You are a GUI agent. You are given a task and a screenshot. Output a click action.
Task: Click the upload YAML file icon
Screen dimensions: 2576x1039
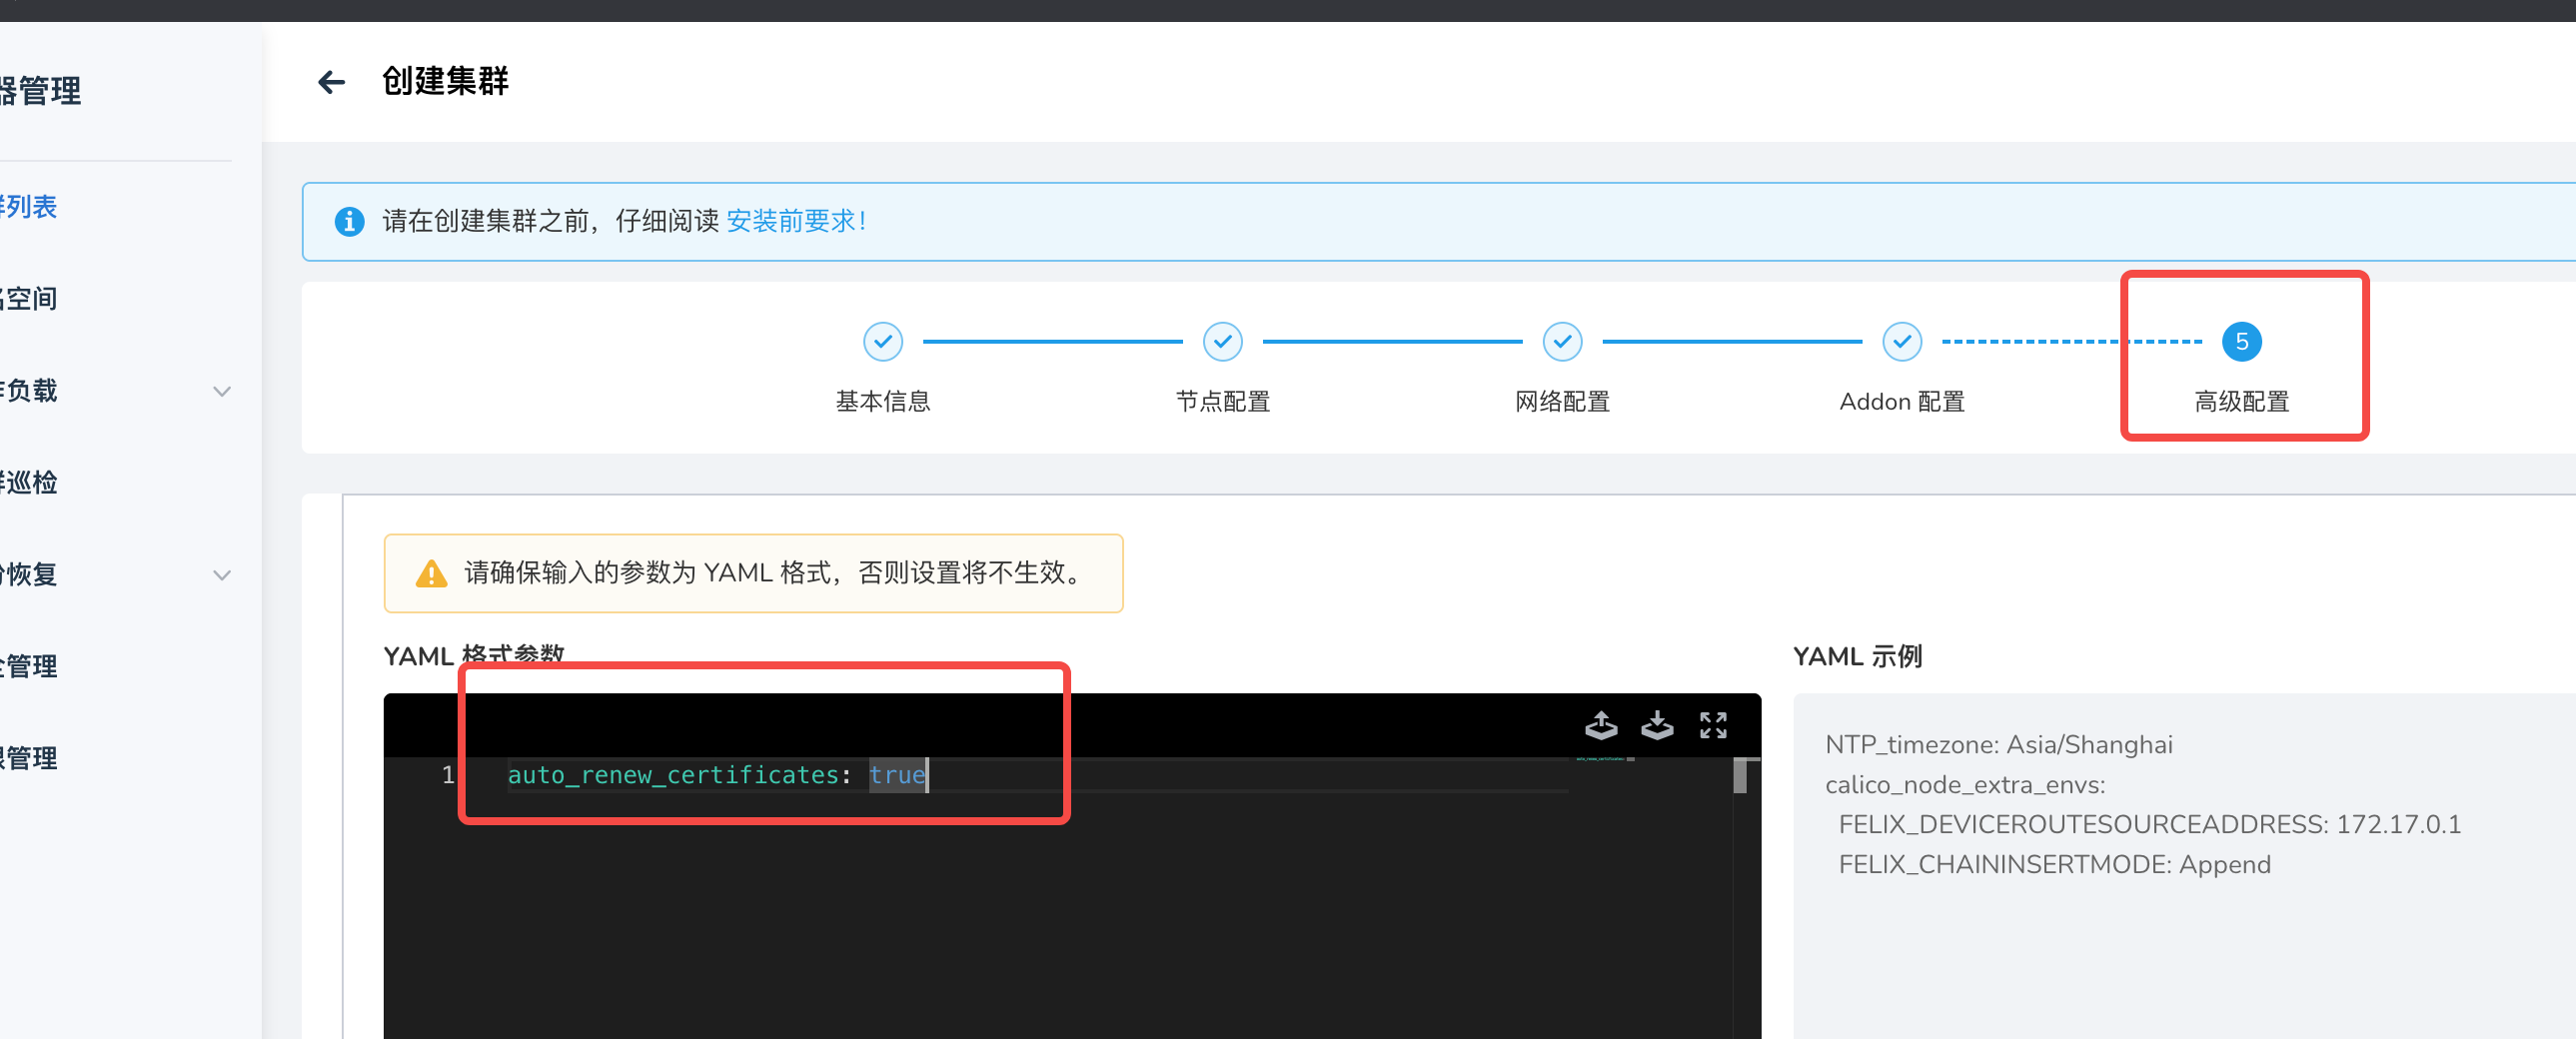(1601, 726)
